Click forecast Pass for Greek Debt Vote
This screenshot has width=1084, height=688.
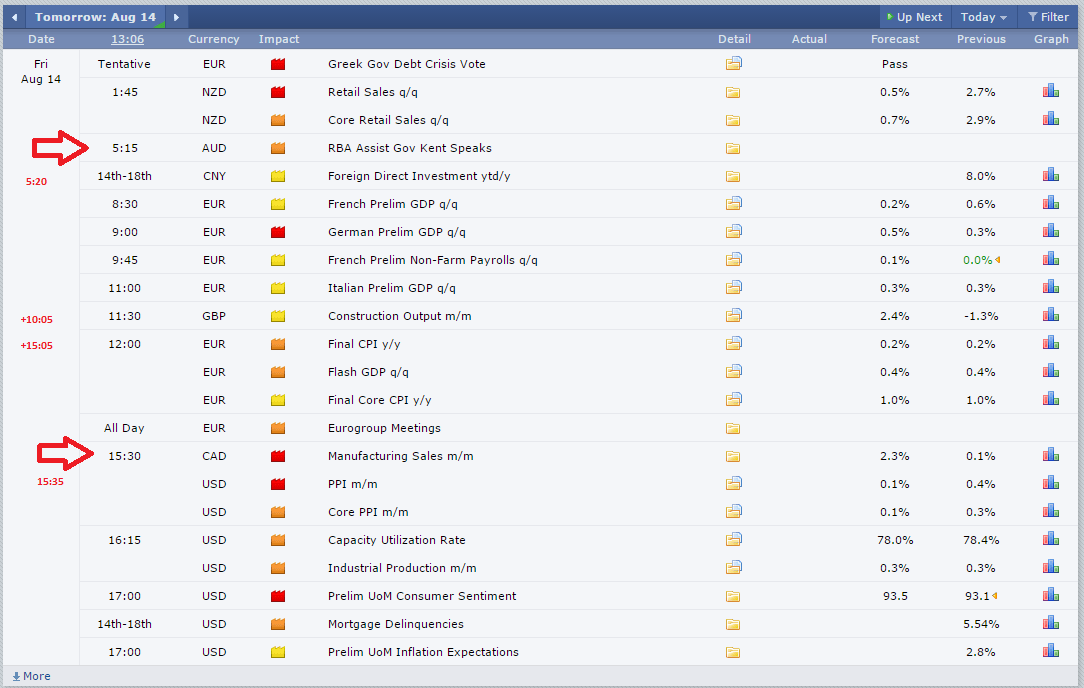pos(895,64)
